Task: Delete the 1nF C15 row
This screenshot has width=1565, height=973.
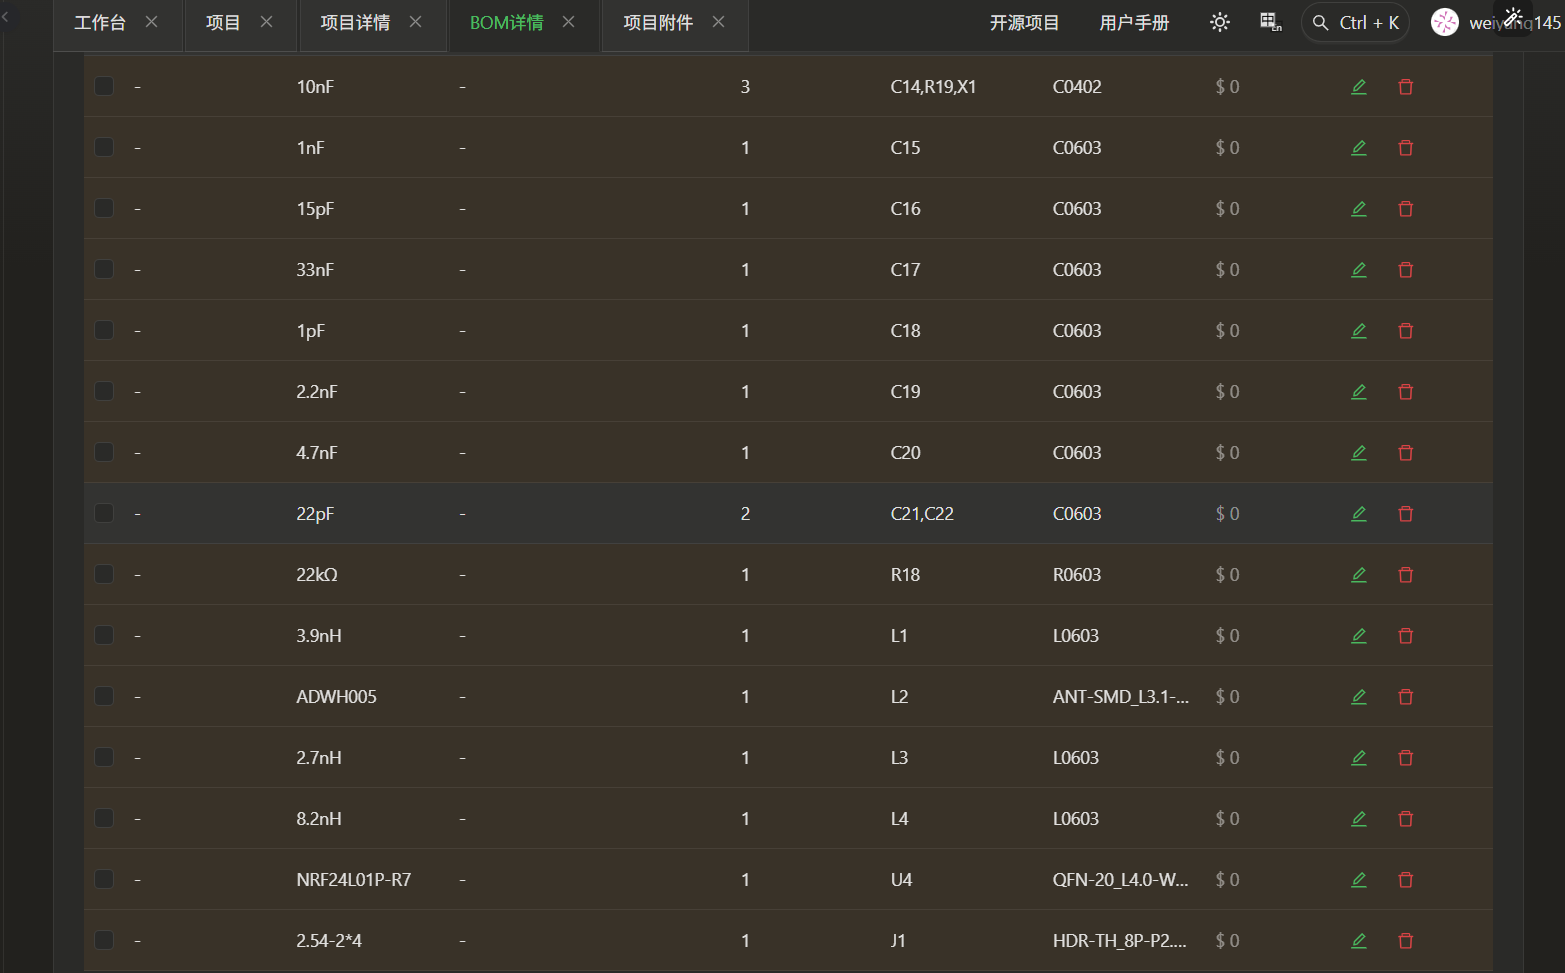Action: click(x=1405, y=148)
